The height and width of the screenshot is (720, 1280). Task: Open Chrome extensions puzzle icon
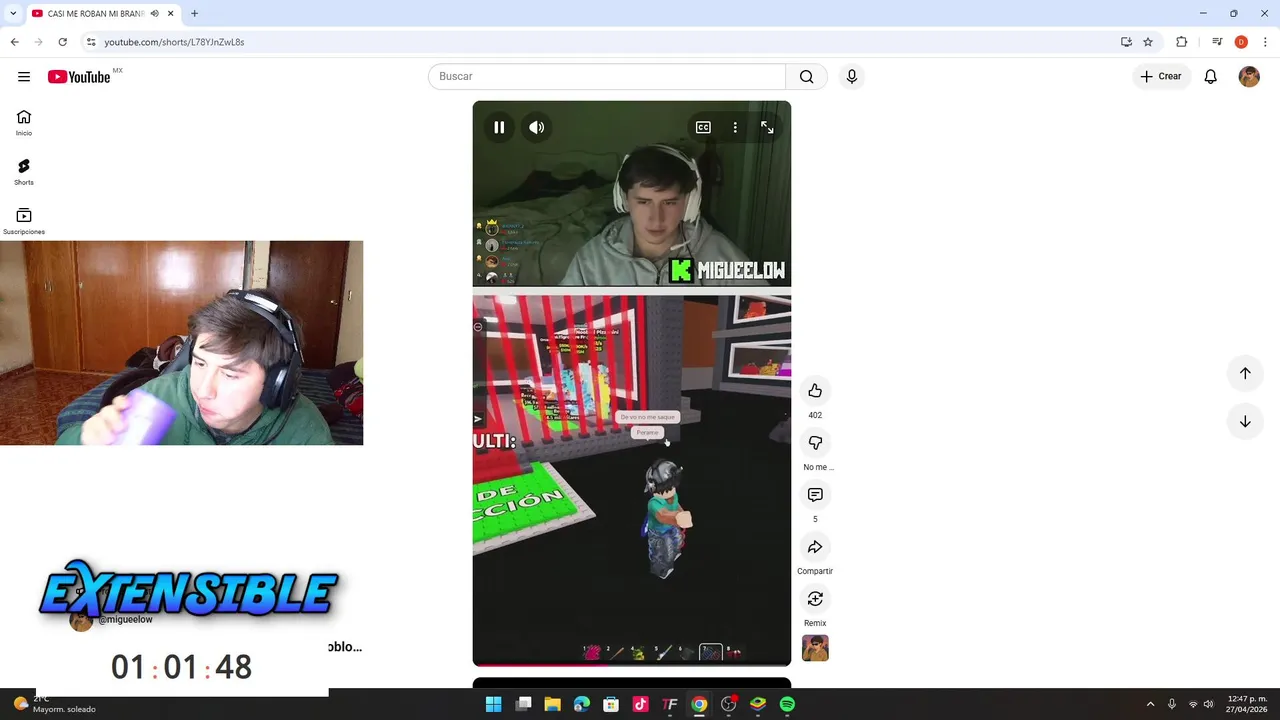pos(1181,42)
